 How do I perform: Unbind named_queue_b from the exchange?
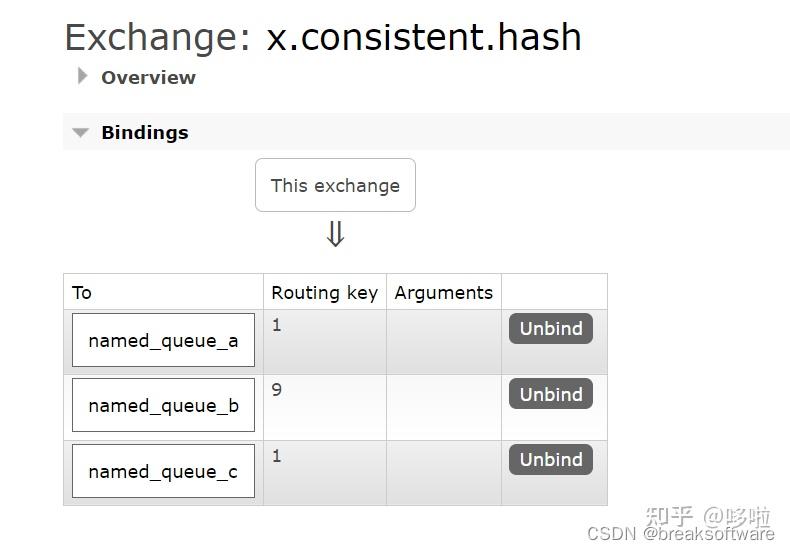[x=551, y=394]
